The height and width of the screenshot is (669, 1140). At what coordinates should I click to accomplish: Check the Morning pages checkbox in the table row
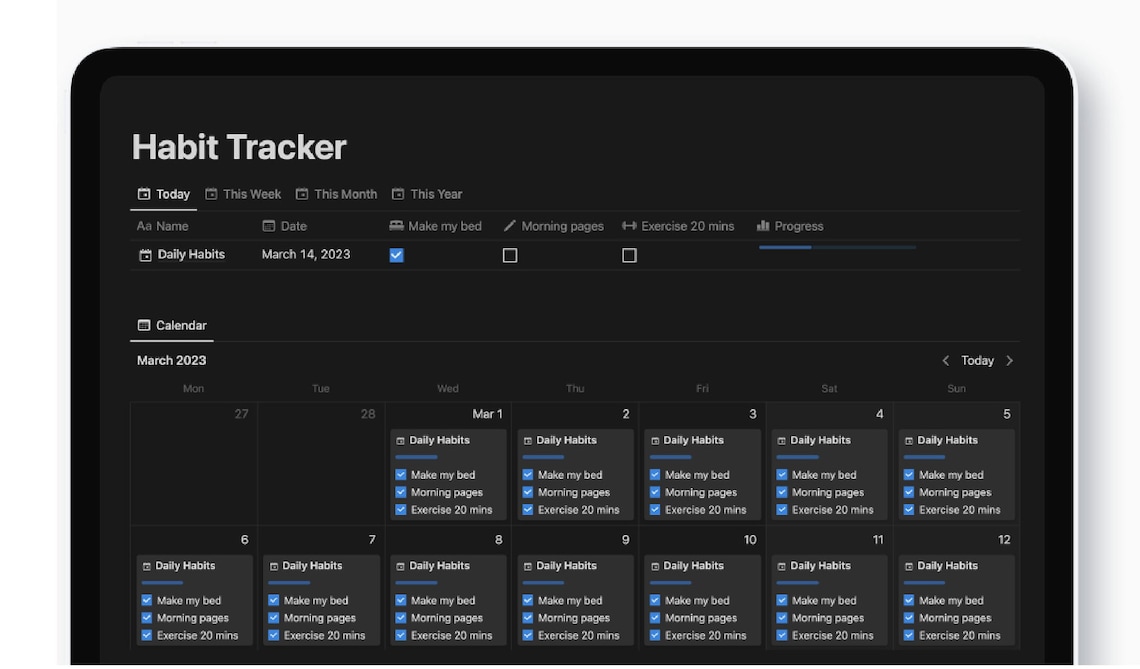pyautogui.click(x=510, y=255)
